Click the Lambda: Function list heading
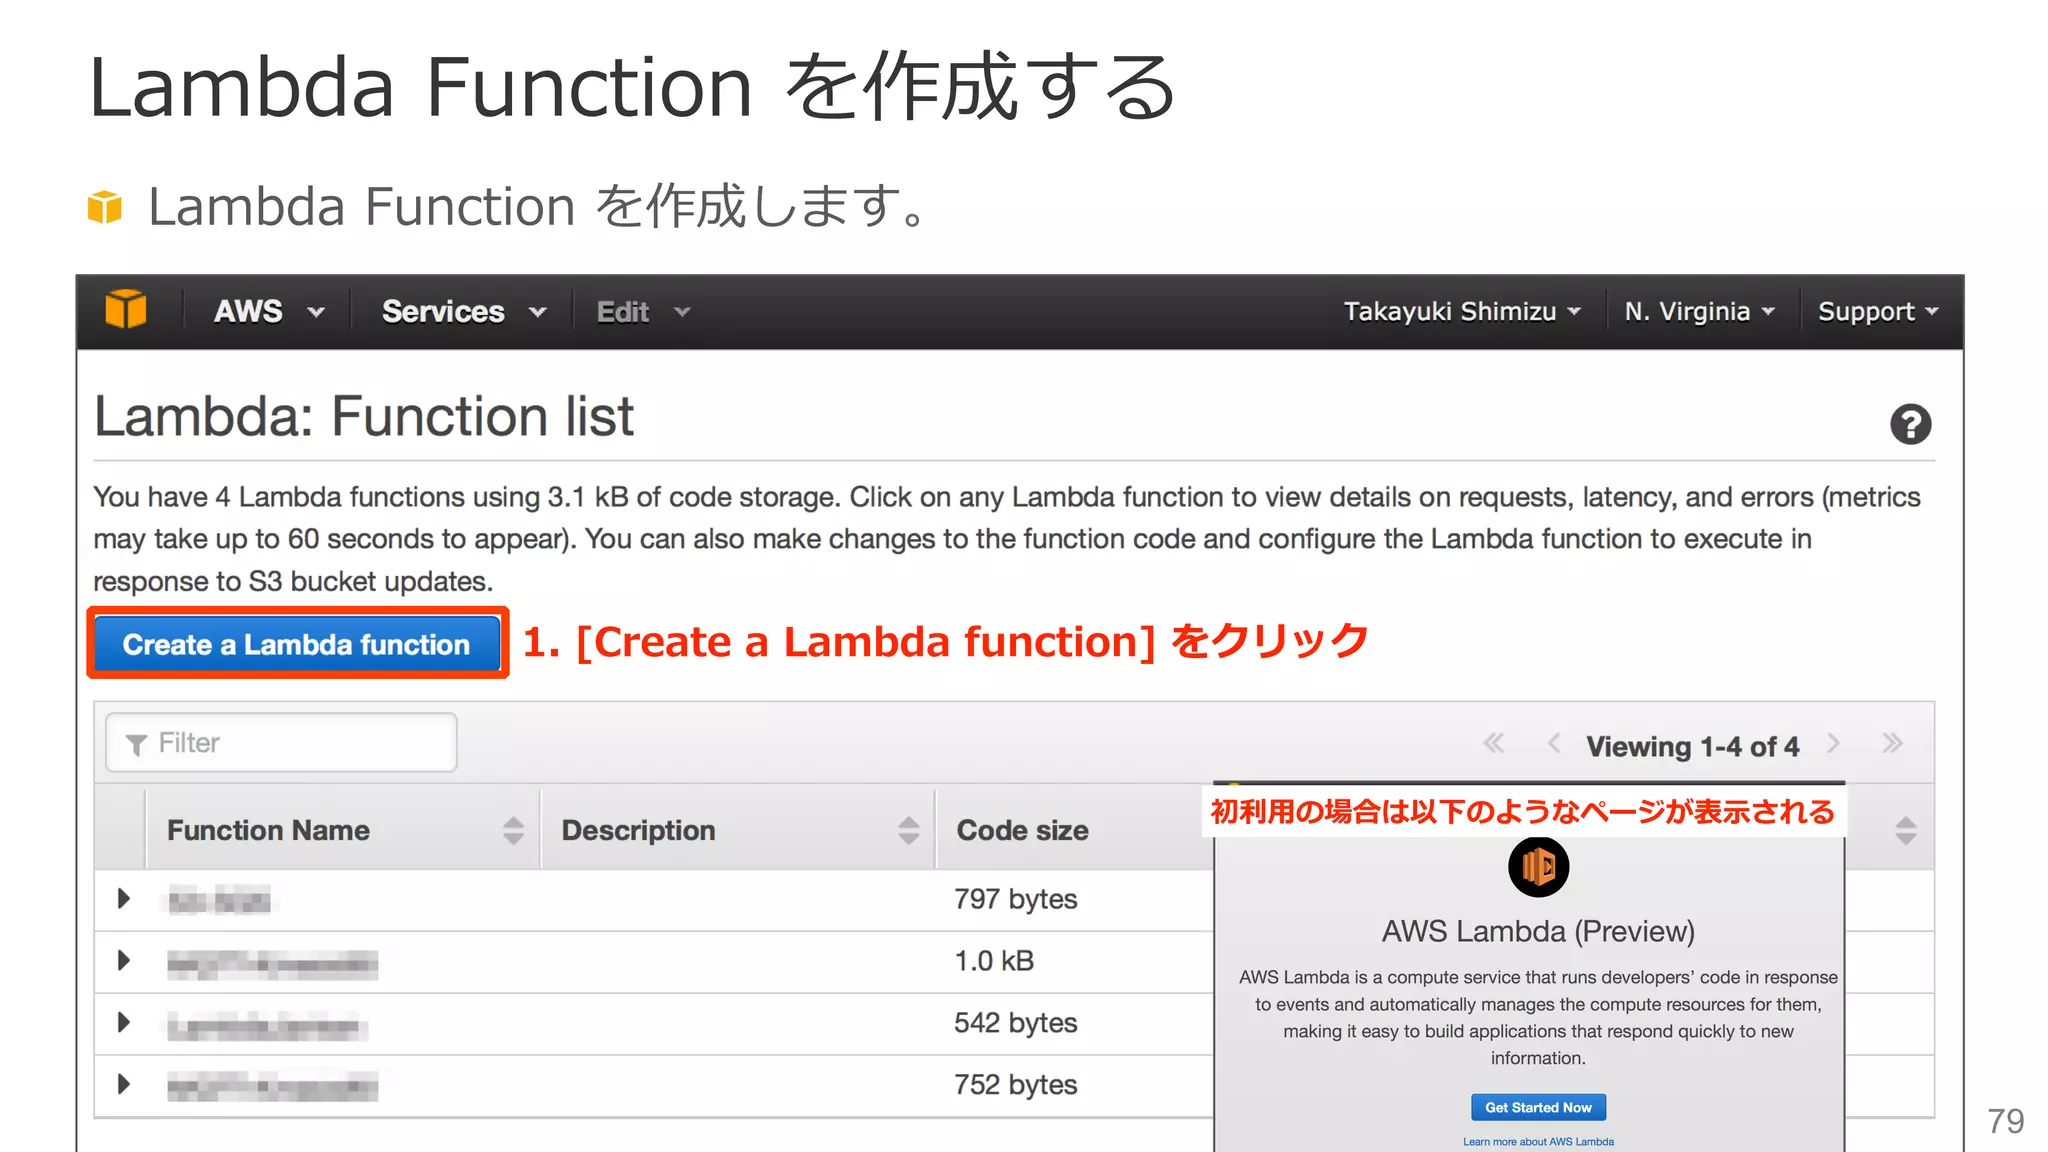Screen dimensions: 2048x1152 click(364, 416)
